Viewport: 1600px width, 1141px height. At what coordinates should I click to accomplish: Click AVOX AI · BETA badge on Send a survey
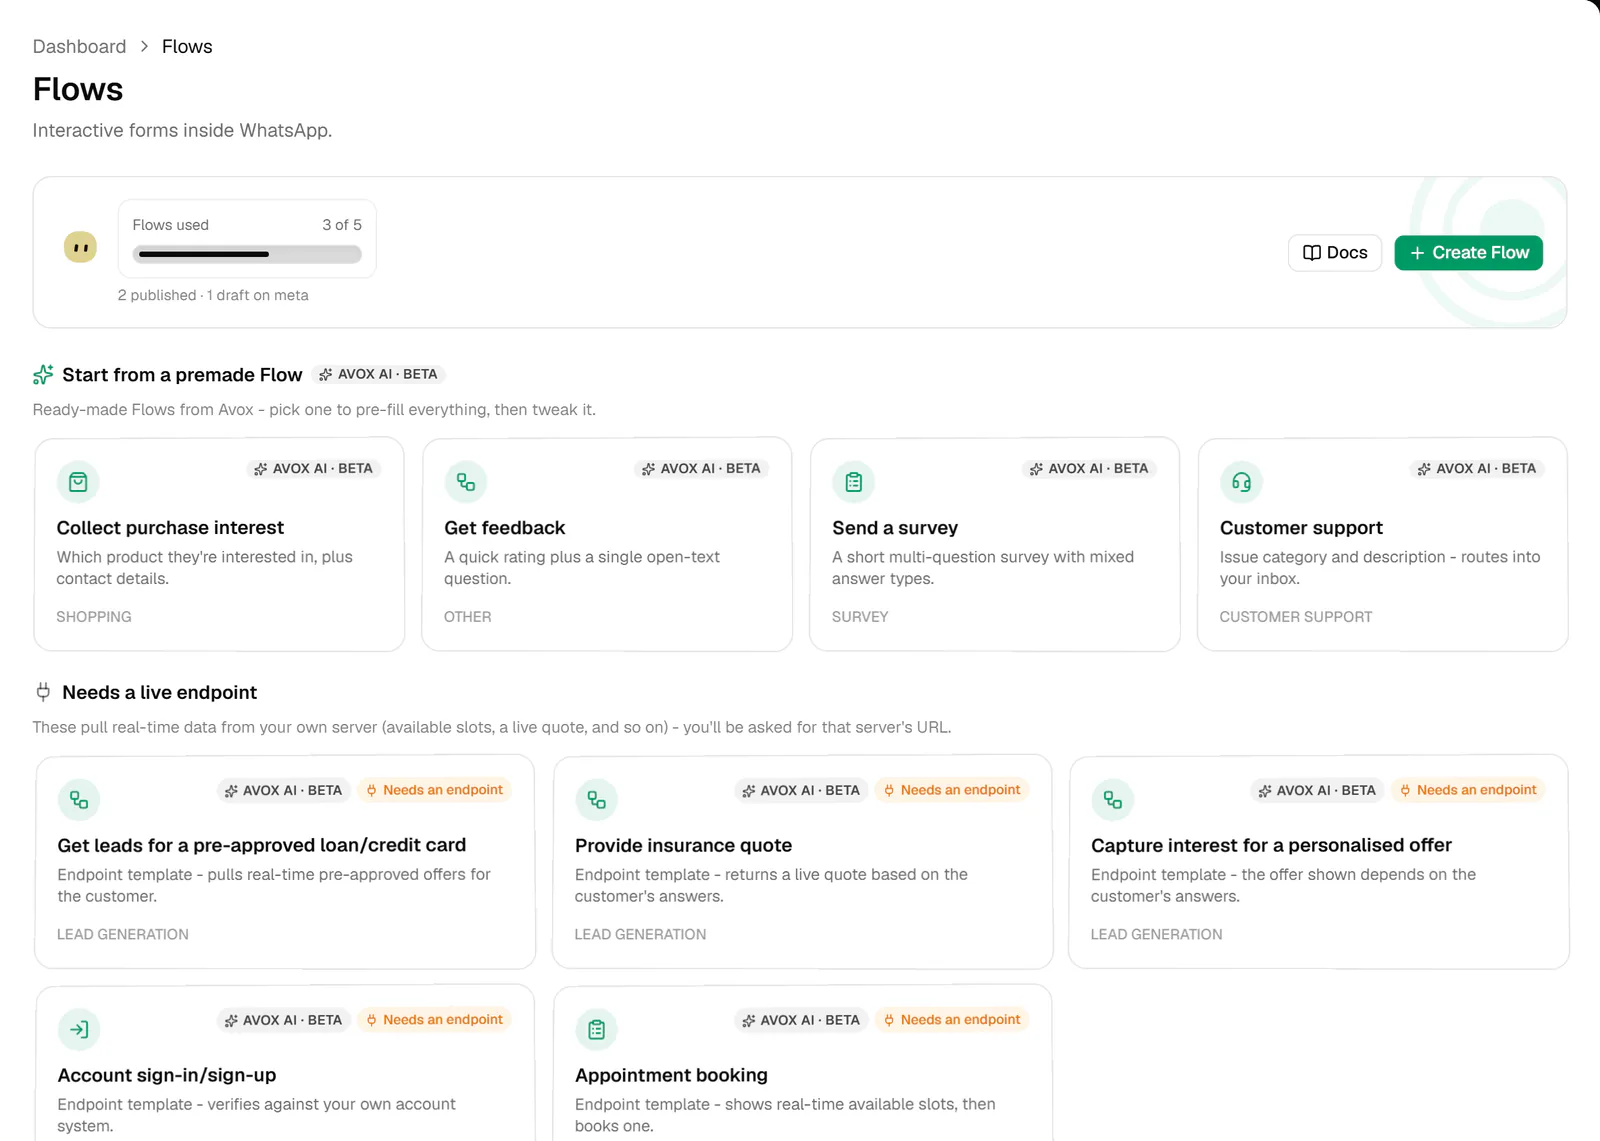1089,468
